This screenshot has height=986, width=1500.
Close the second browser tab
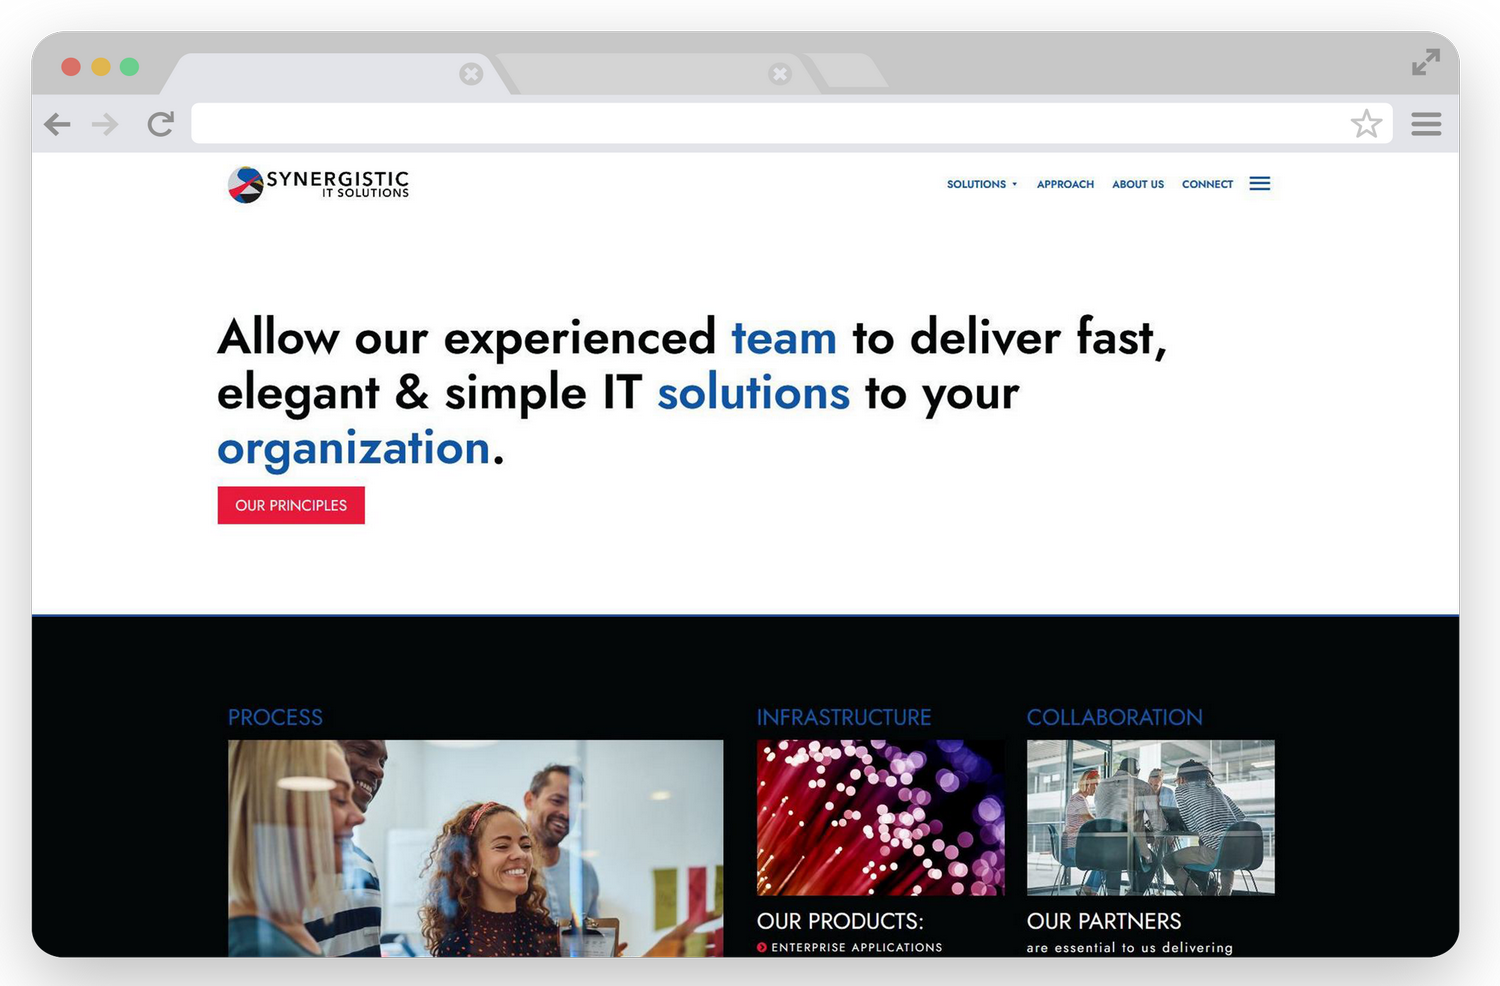point(780,74)
